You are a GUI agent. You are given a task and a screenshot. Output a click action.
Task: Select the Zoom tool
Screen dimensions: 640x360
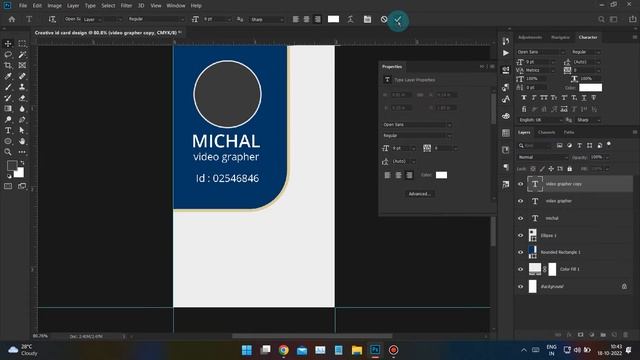pos(8,152)
